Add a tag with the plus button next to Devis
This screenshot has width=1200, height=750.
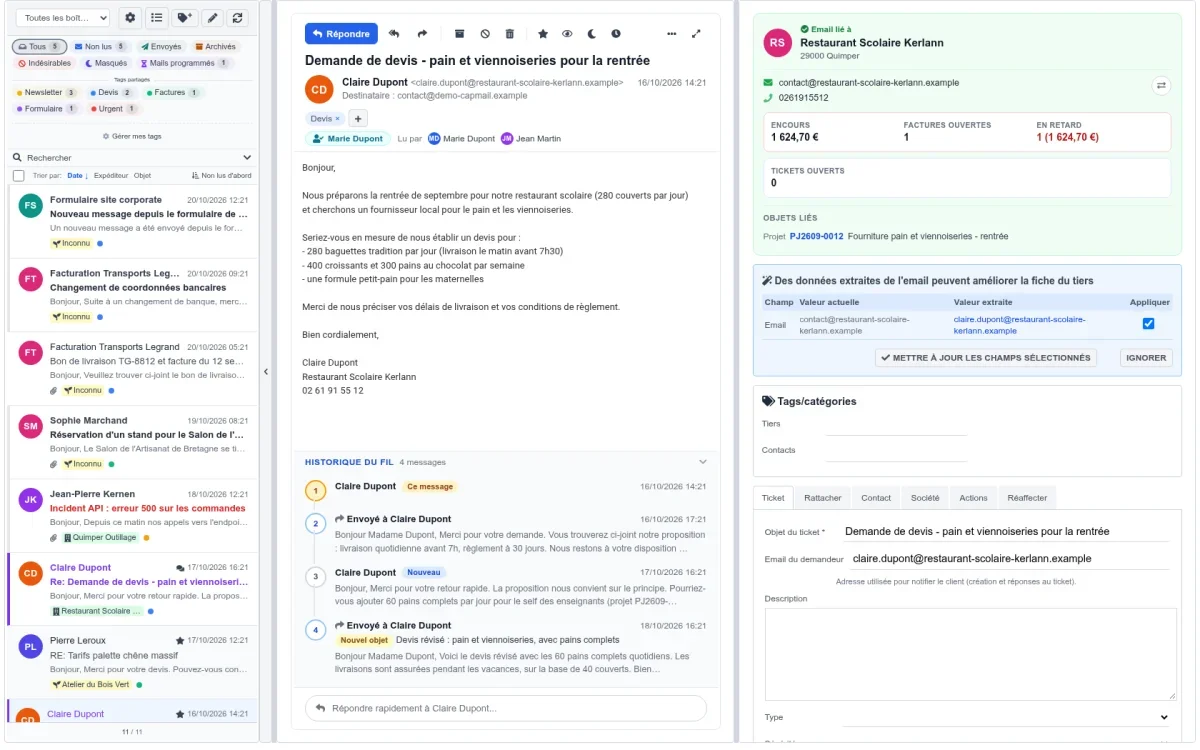[x=358, y=118]
